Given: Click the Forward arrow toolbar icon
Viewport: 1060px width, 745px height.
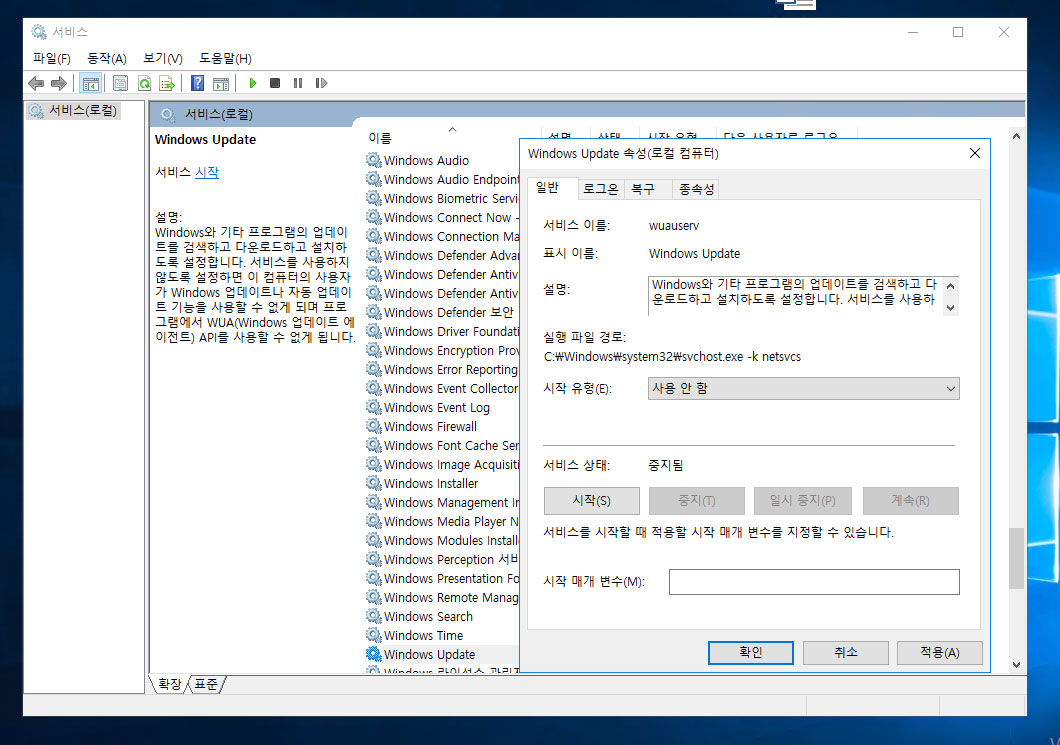Looking at the screenshot, I should pos(59,83).
